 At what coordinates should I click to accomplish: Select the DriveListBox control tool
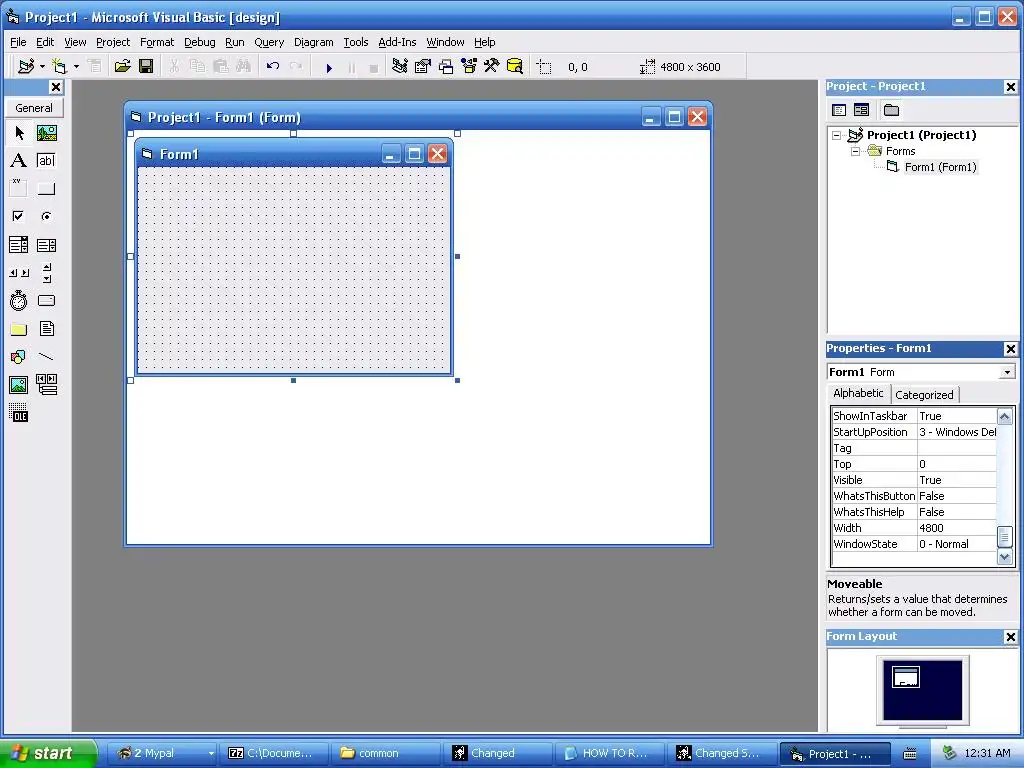[46, 300]
